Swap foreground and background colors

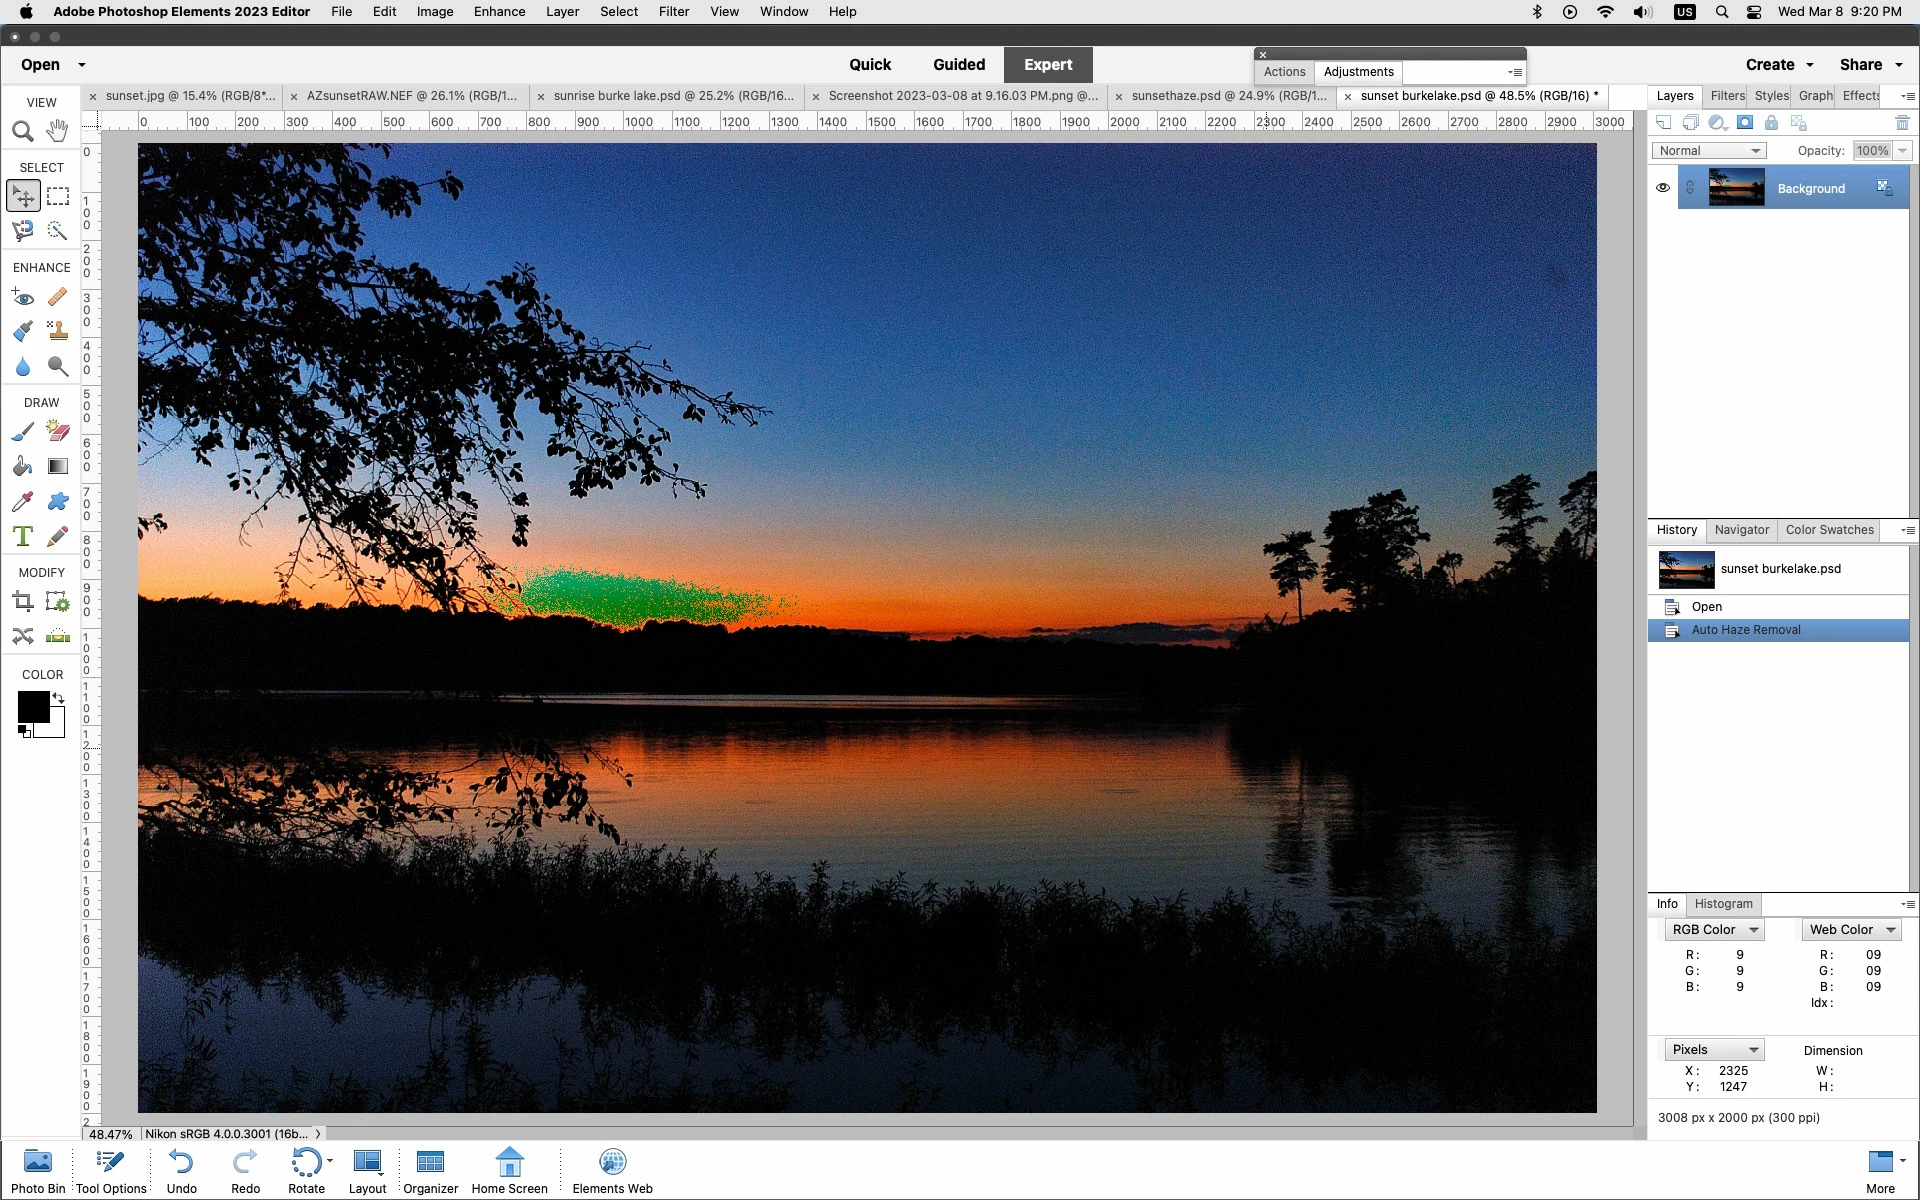[x=59, y=698]
